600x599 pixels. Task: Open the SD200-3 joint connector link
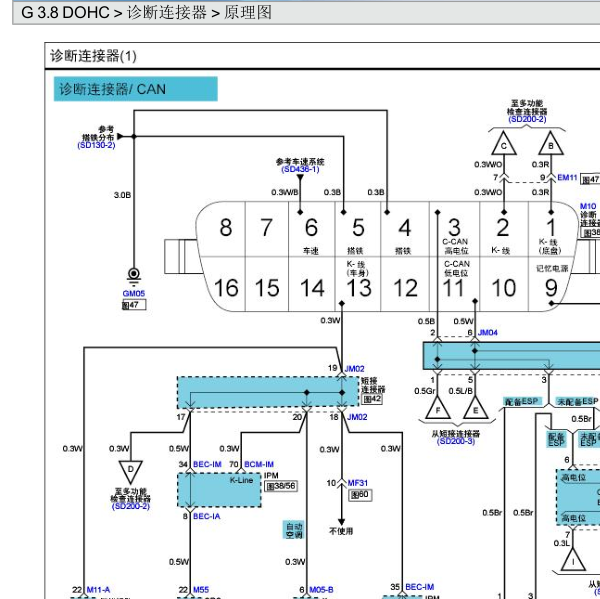click(455, 441)
